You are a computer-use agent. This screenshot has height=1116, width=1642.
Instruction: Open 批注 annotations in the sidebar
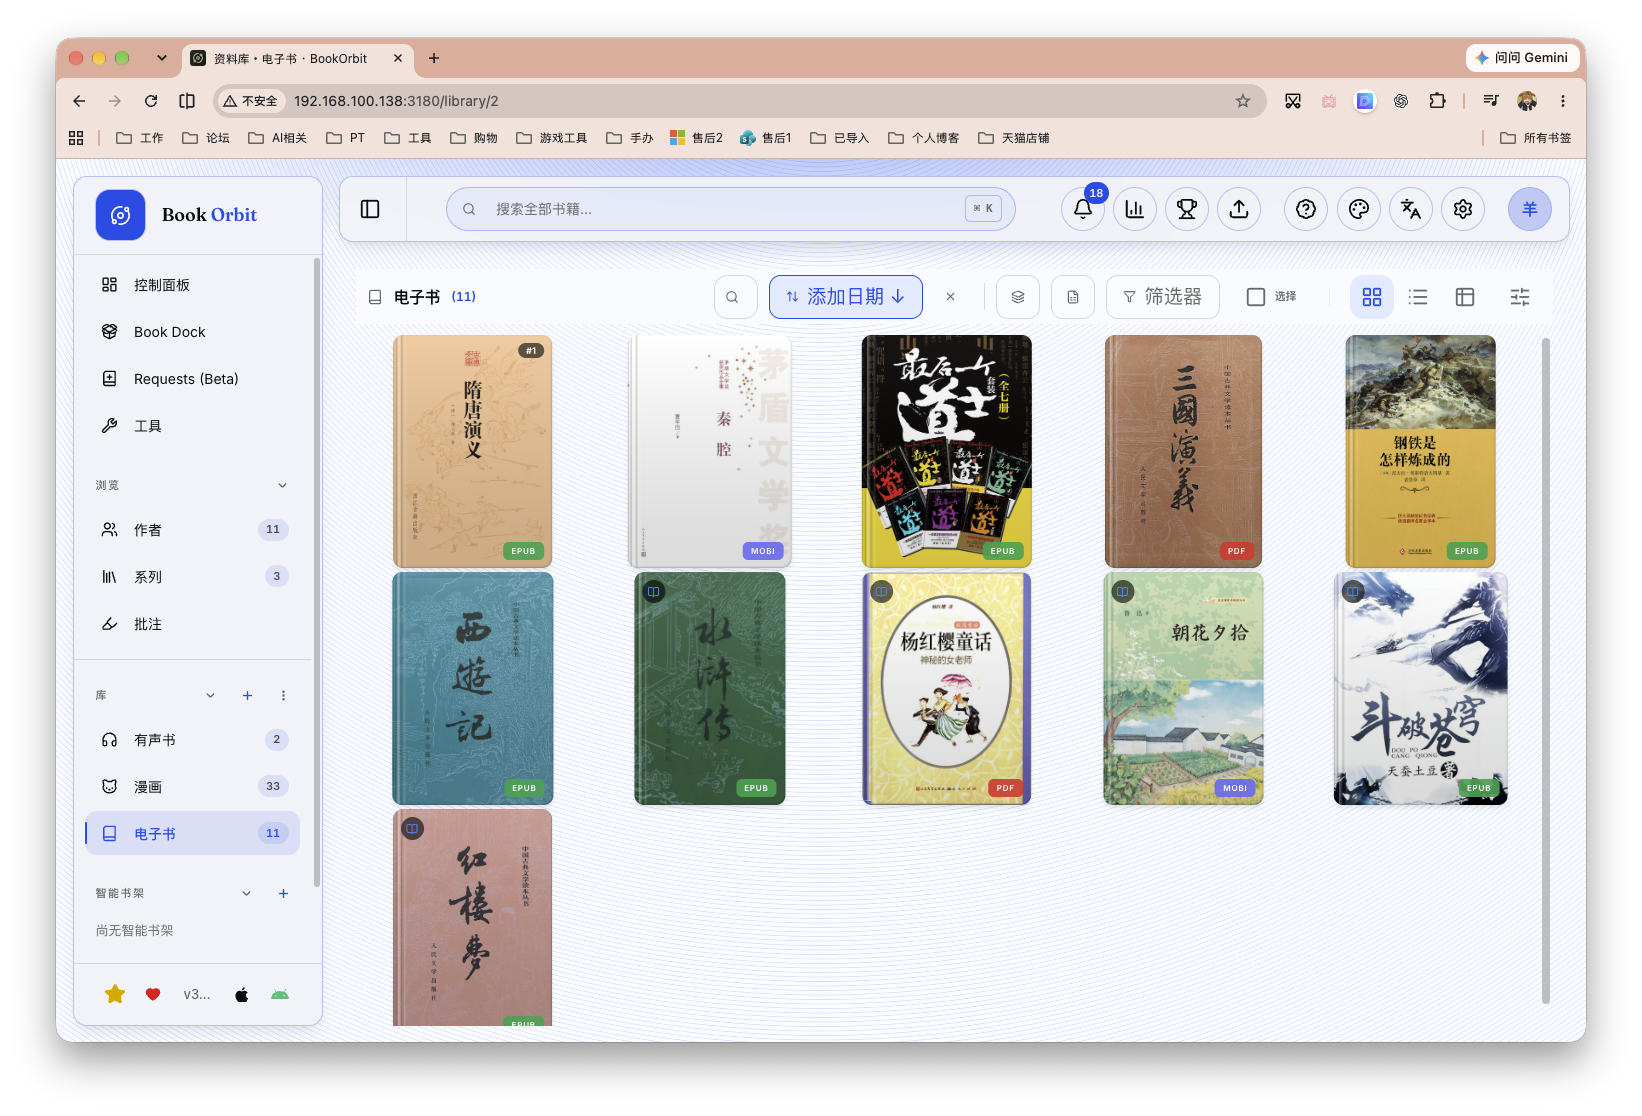tap(192, 624)
